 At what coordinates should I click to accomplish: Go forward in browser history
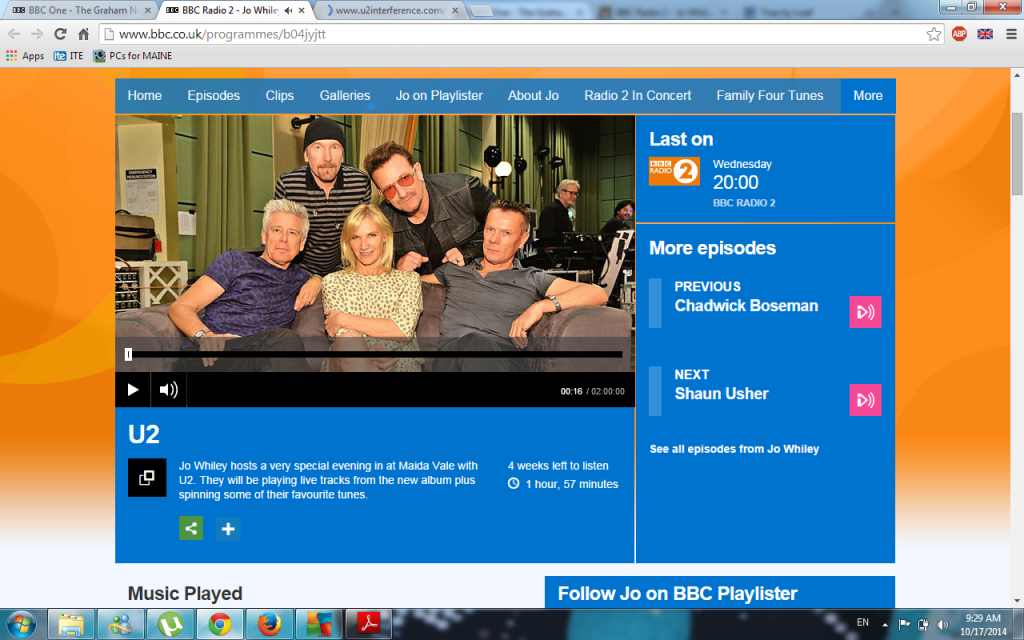pyautogui.click(x=37, y=34)
